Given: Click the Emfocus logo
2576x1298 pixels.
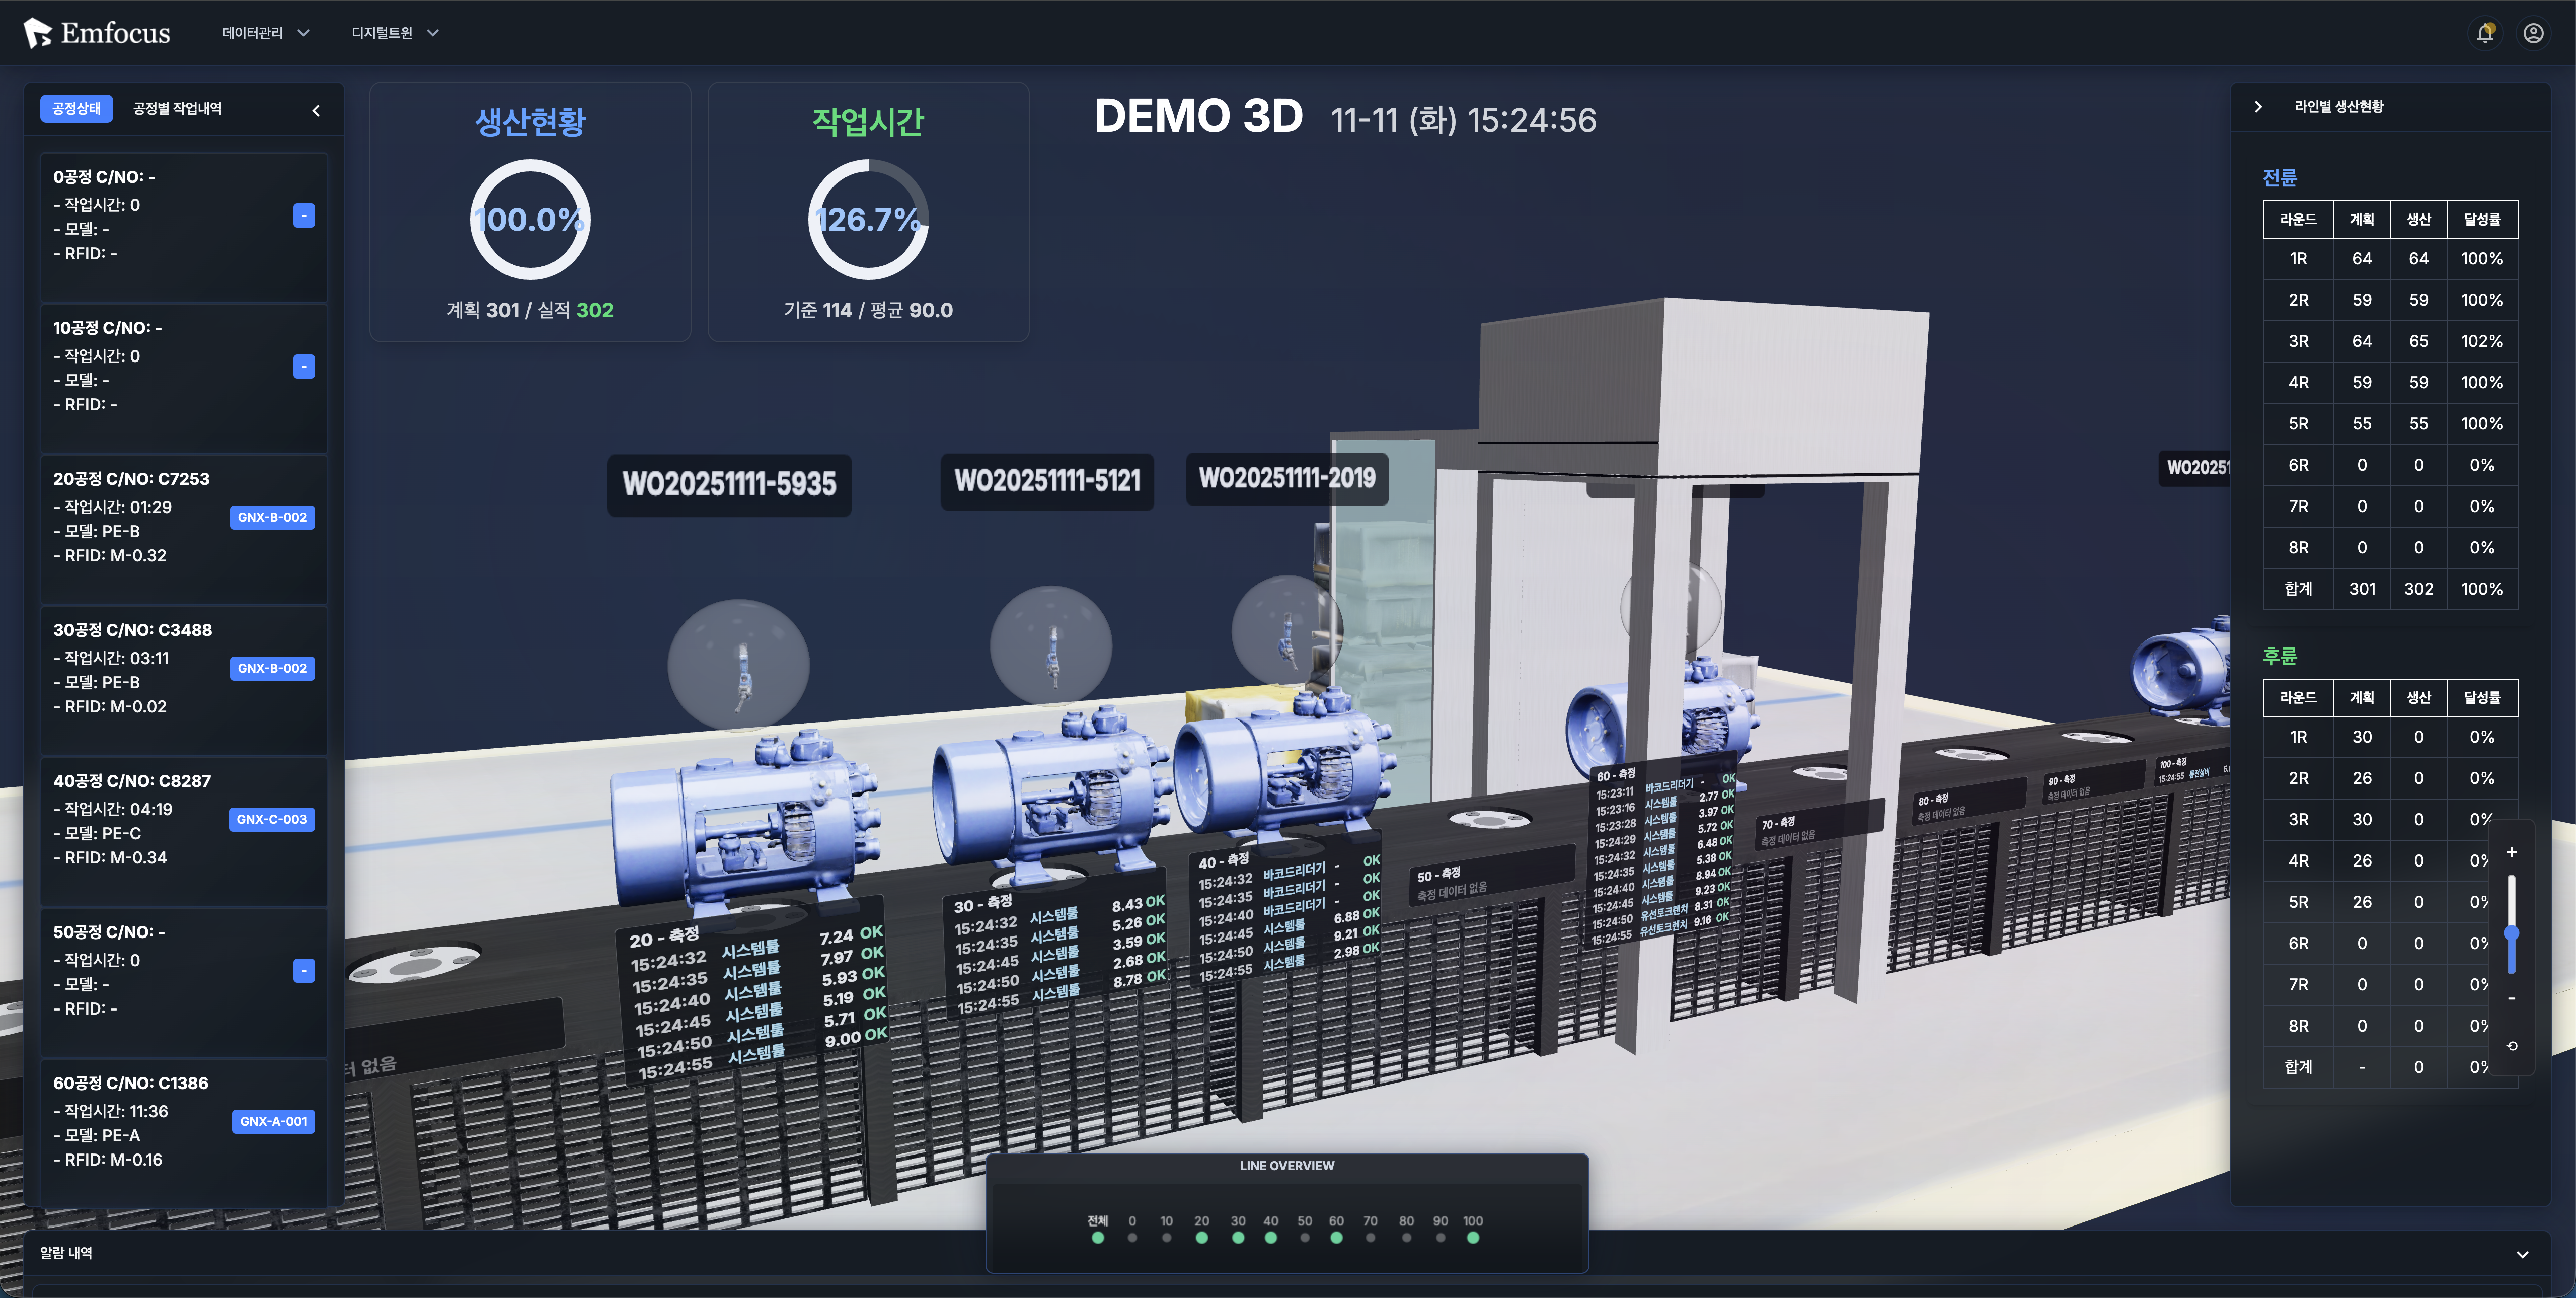Looking at the screenshot, I should (x=97, y=33).
